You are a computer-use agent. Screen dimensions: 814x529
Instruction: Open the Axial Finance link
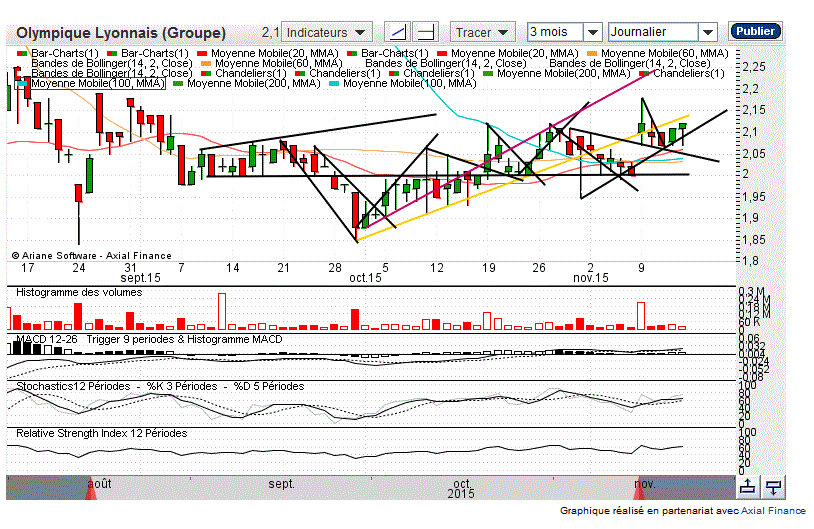point(773,511)
